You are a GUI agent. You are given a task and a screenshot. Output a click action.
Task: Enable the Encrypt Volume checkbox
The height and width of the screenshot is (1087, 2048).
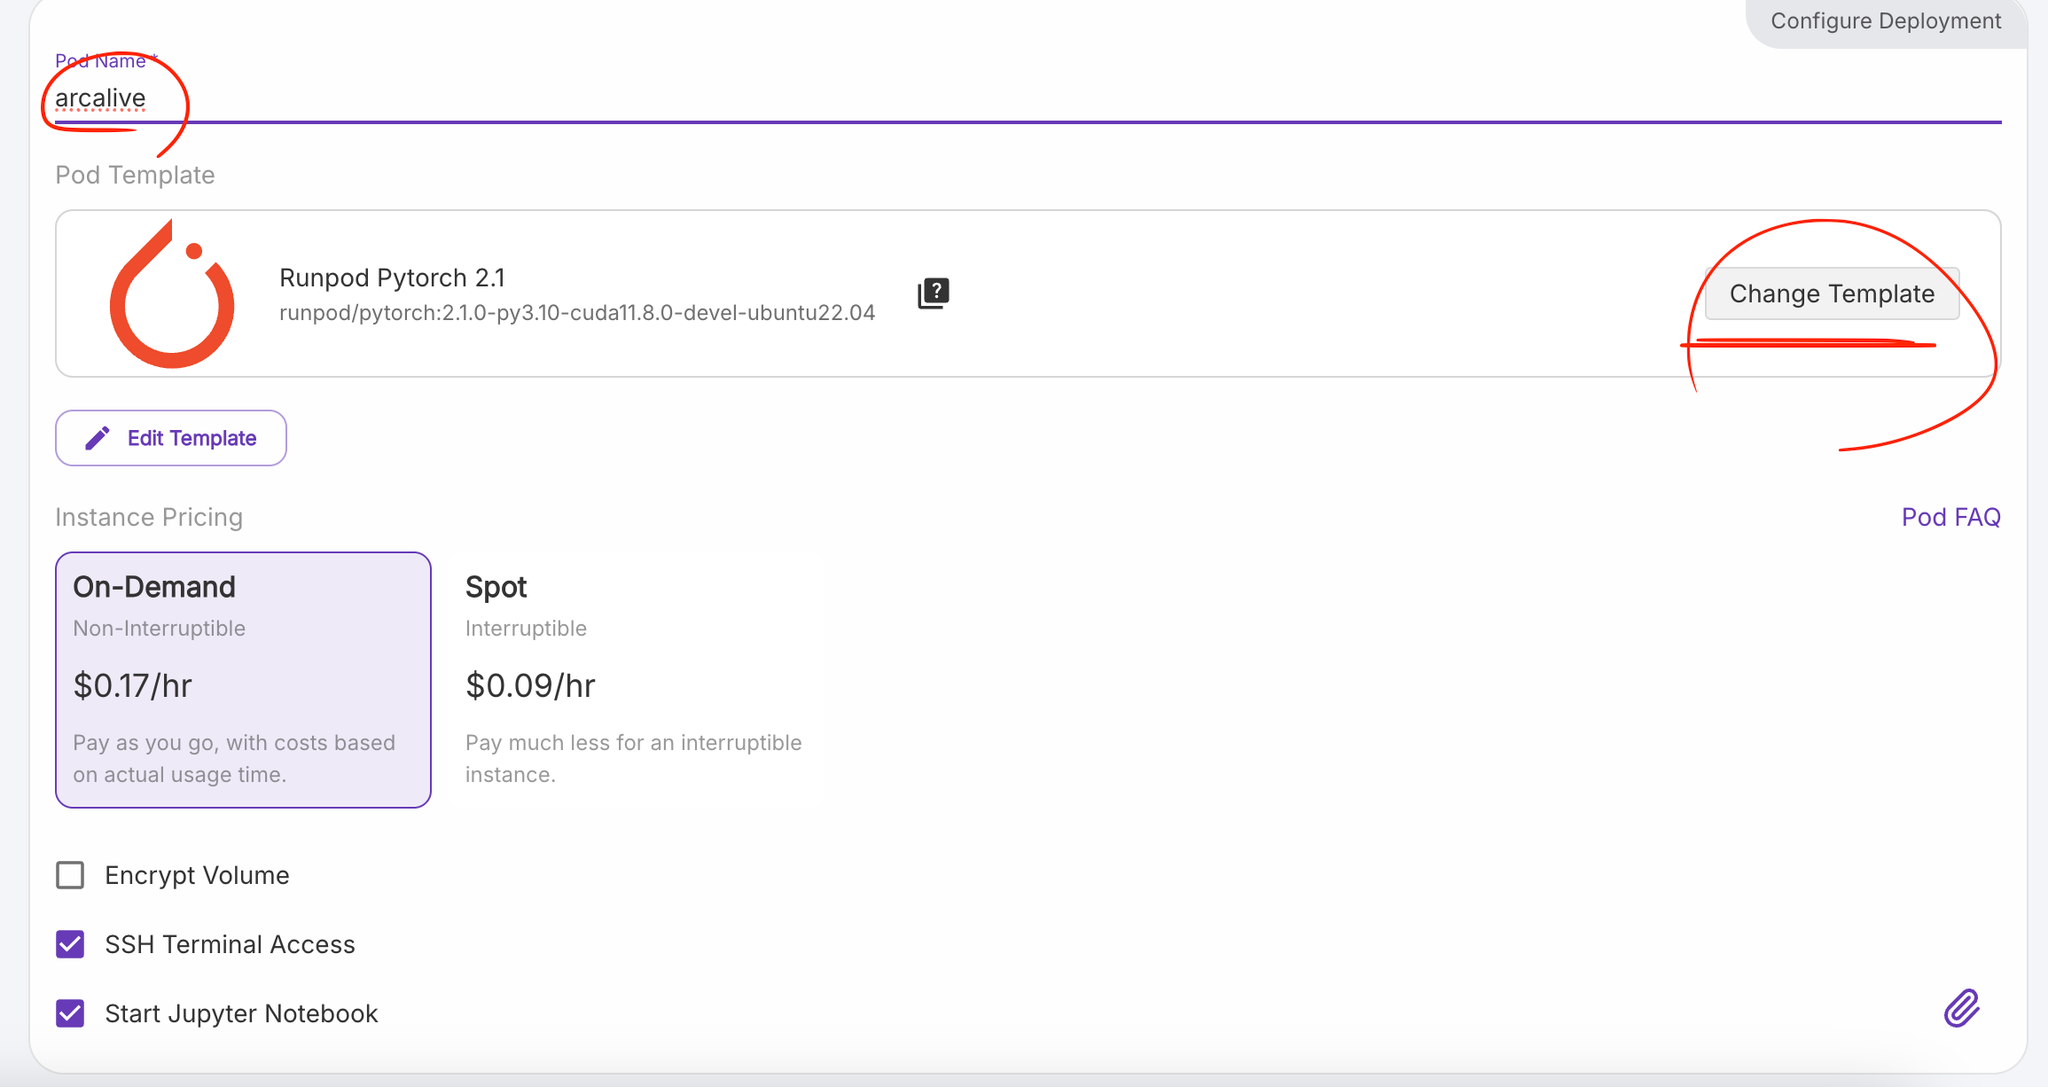click(70, 875)
